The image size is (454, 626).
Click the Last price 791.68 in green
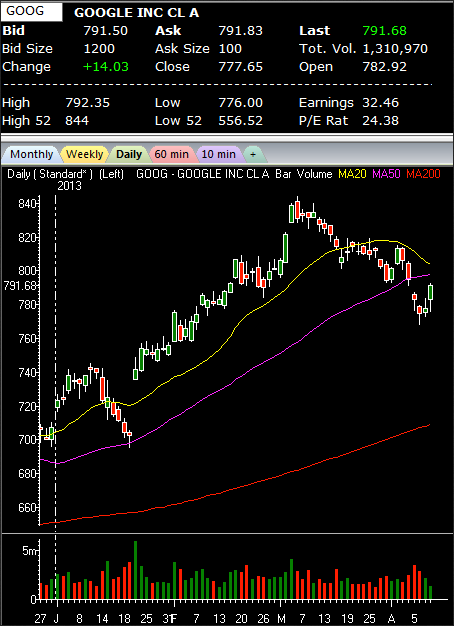pos(385,31)
